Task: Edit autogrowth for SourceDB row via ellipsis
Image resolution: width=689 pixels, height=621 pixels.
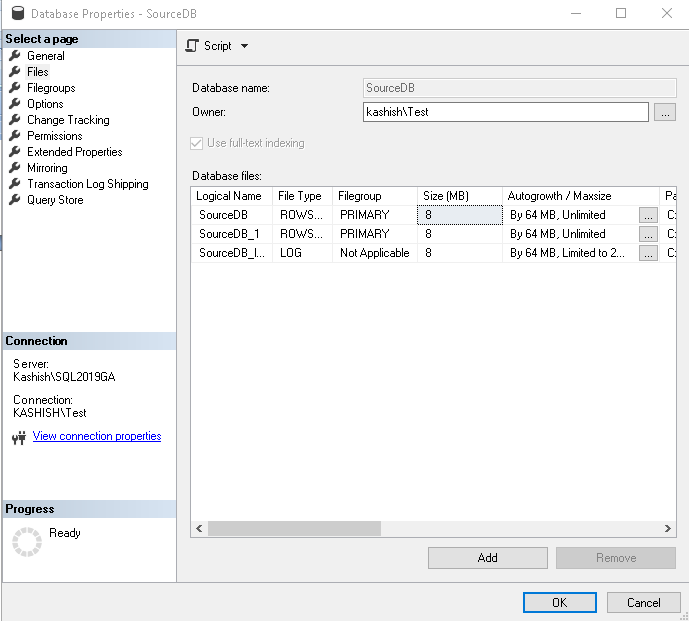Action: pyautogui.click(x=648, y=215)
